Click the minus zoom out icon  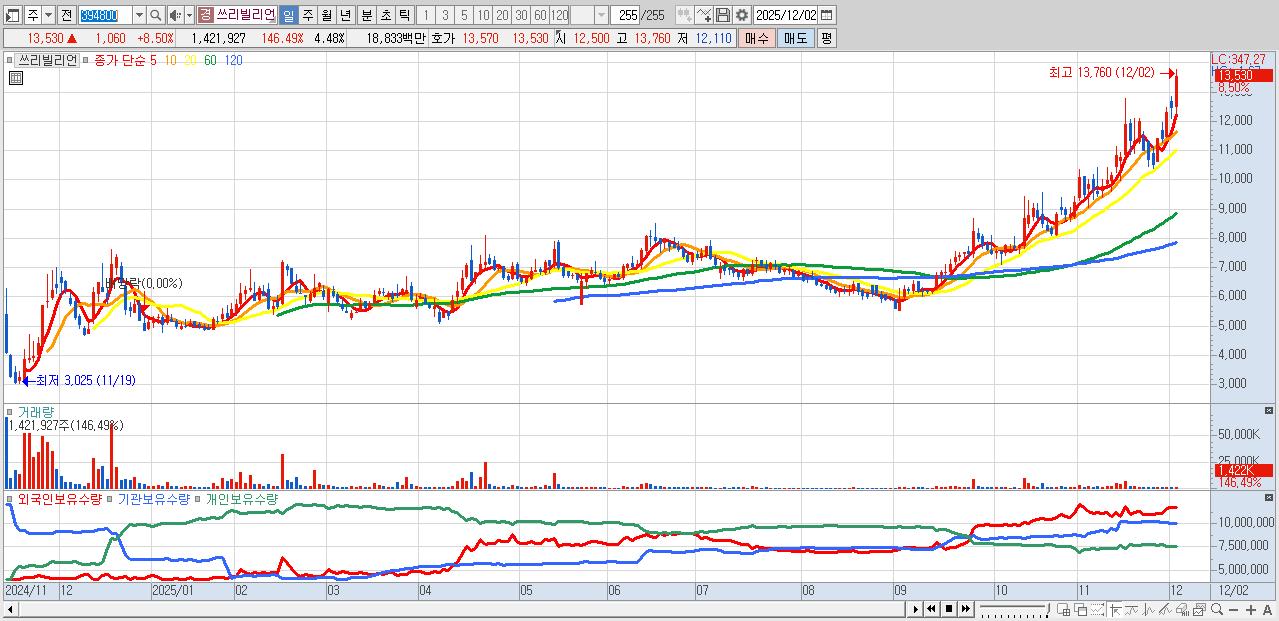1233,609
